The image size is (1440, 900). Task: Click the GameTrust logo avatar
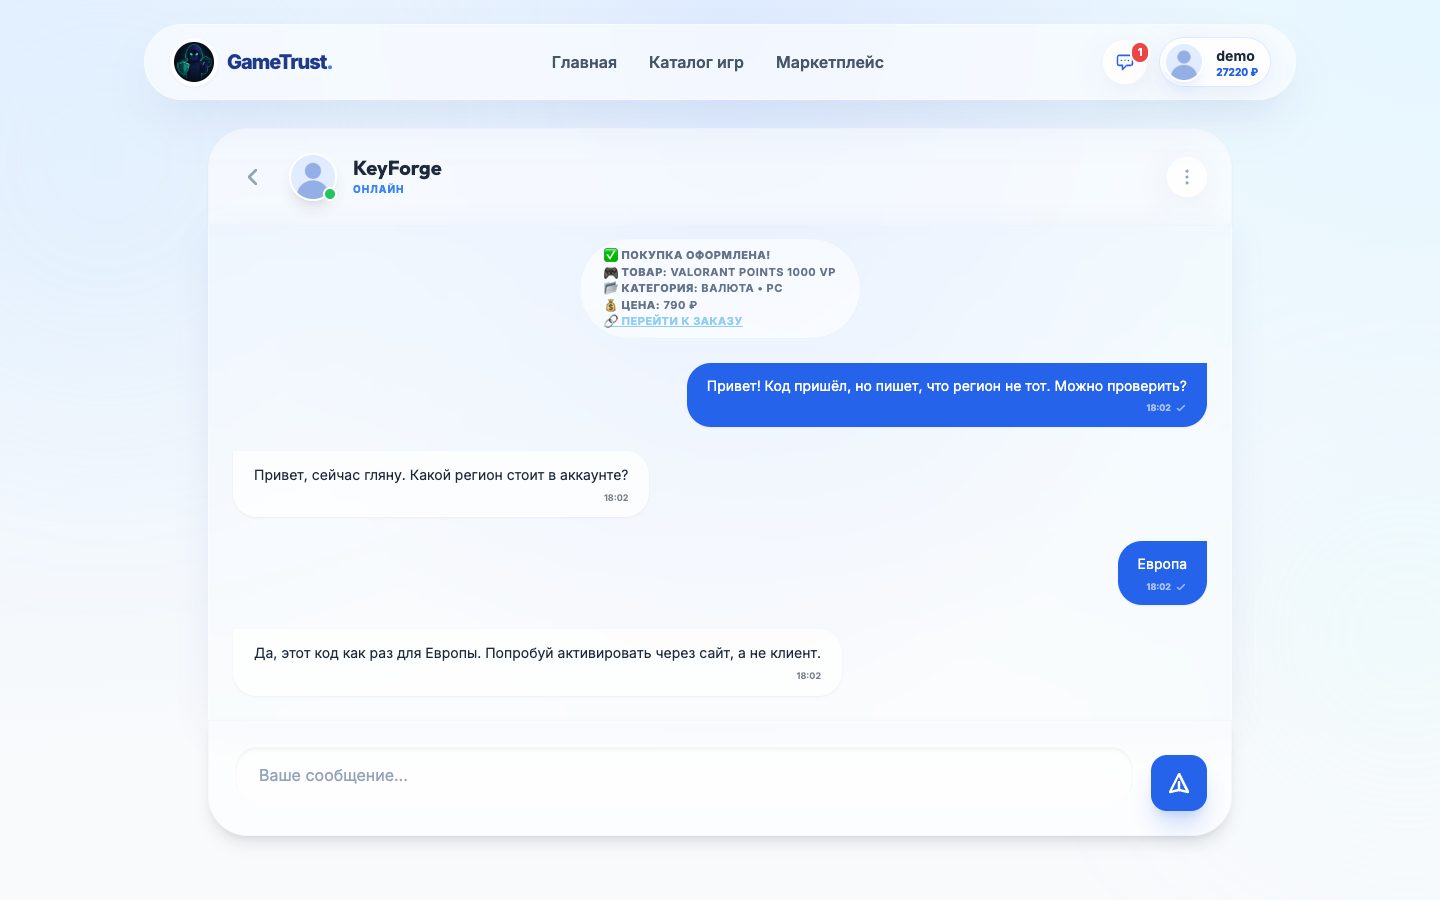pos(194,62)
